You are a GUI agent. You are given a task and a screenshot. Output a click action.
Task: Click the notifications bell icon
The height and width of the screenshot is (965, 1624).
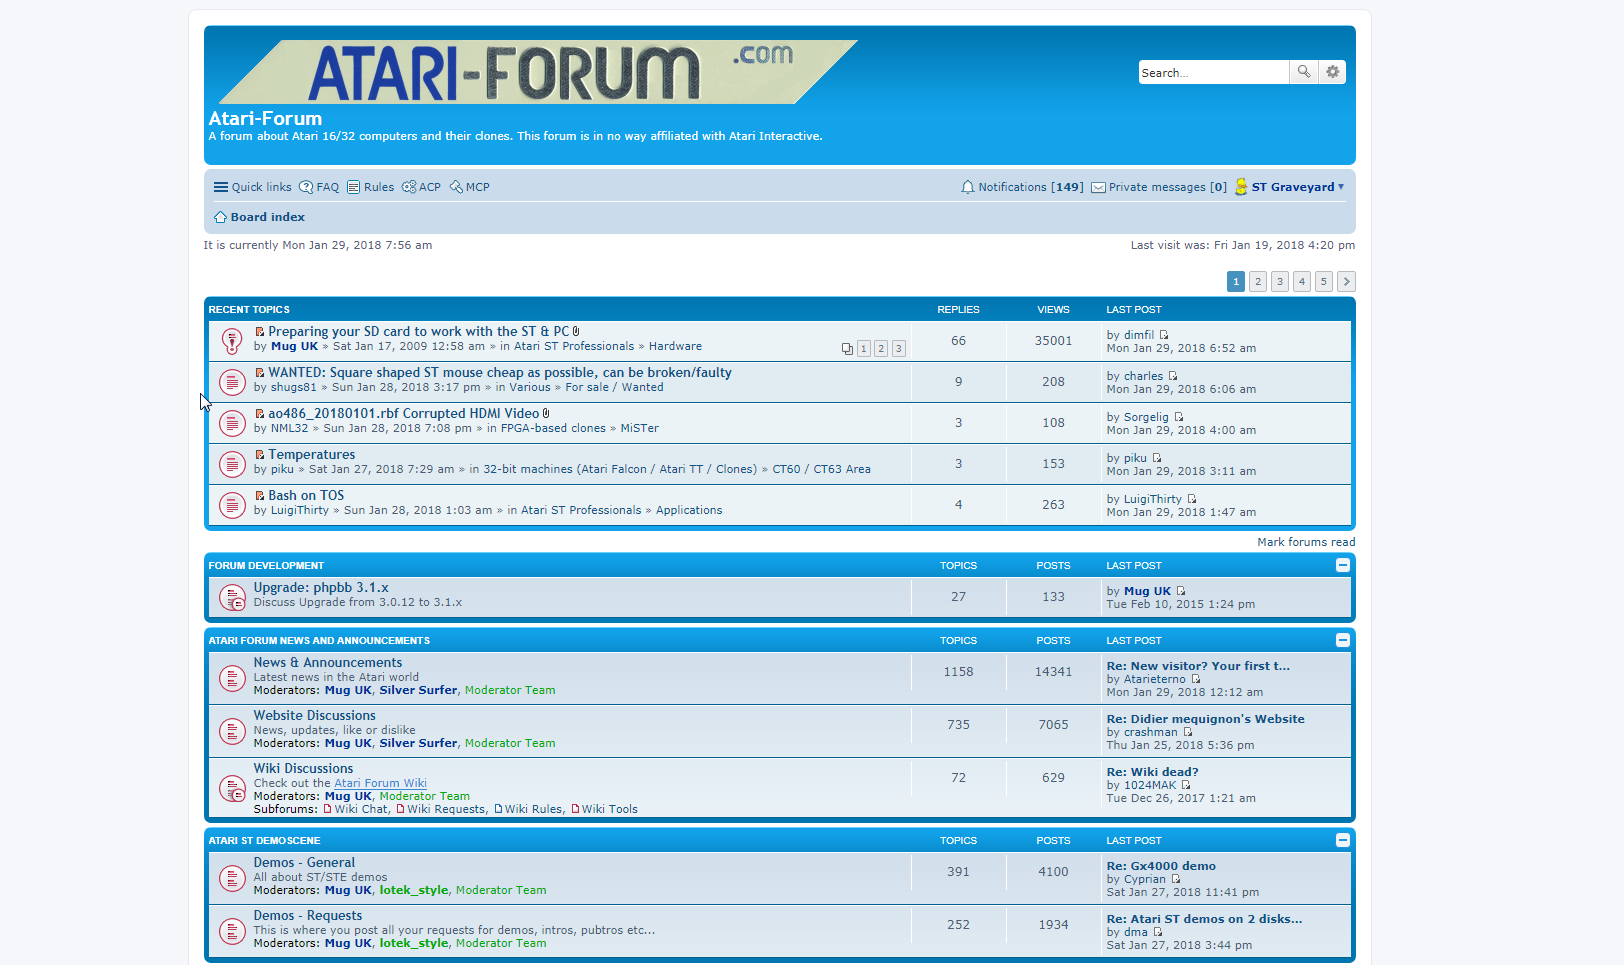(x=967, y=187)
